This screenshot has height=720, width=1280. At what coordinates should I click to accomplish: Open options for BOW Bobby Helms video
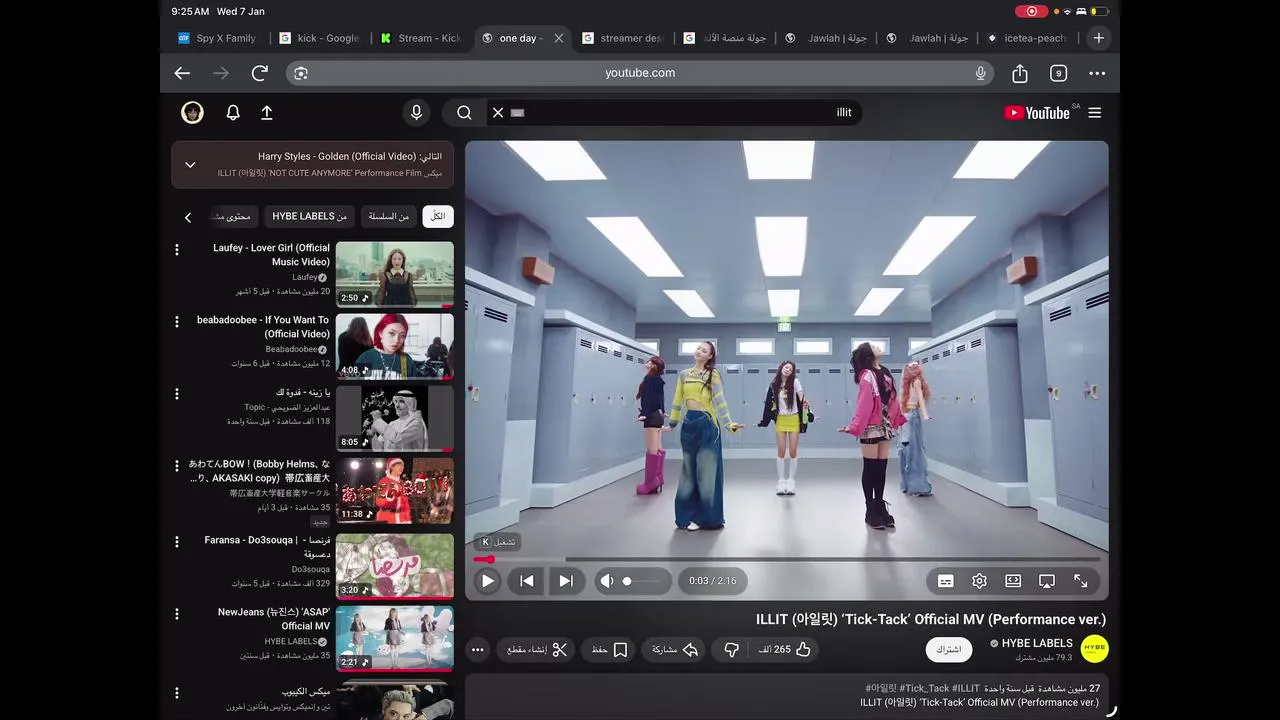click(x=177, y=466)
